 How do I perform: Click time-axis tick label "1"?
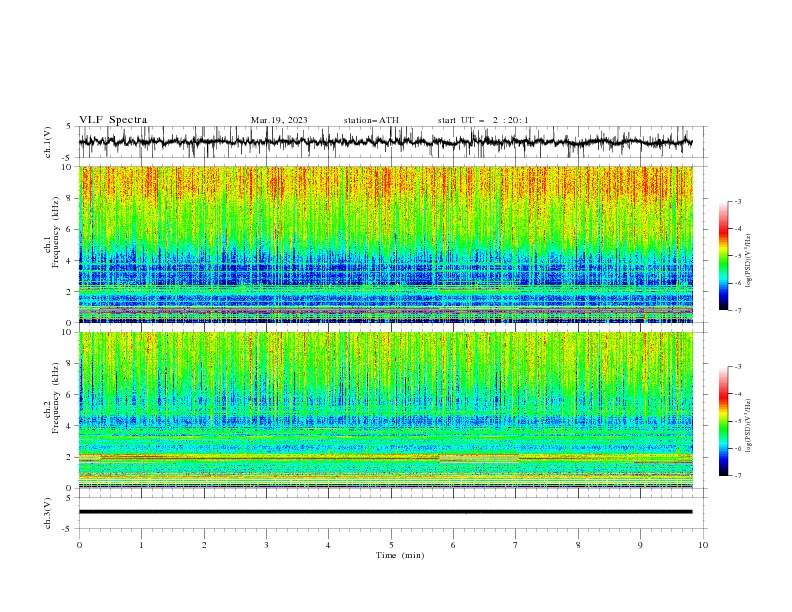tap(141, 545)
